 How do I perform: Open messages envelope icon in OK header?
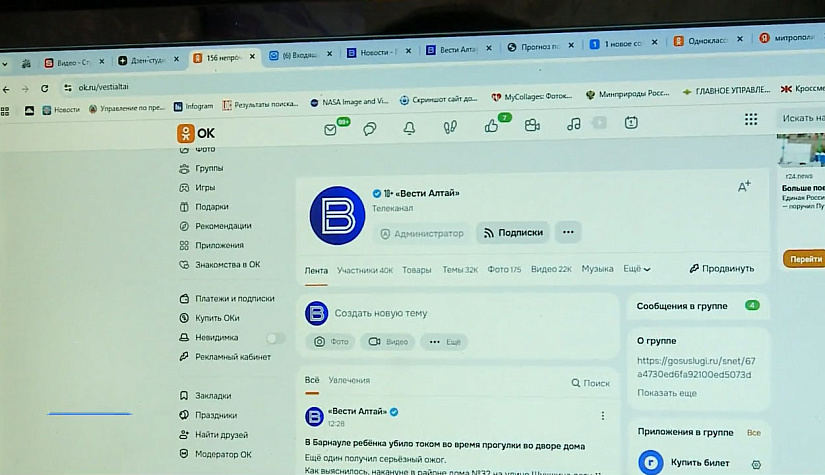(x=331, y=129)
